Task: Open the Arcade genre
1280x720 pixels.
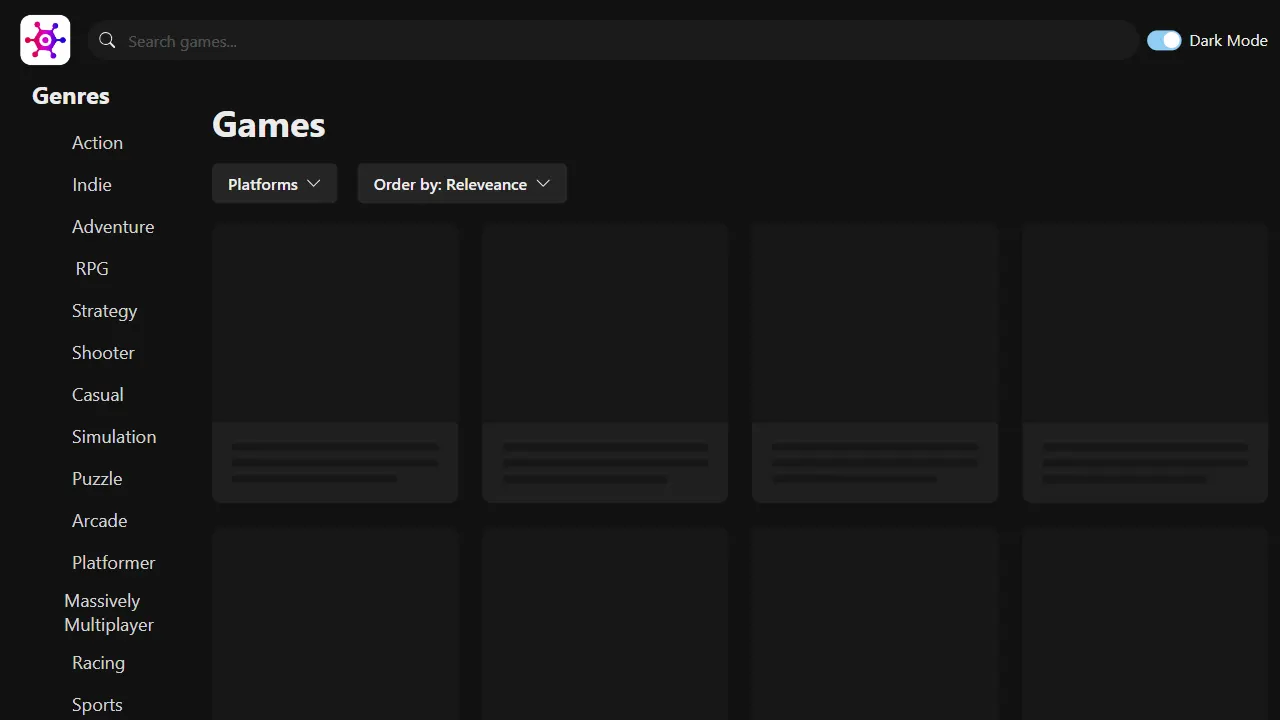Action: (99, 521)
